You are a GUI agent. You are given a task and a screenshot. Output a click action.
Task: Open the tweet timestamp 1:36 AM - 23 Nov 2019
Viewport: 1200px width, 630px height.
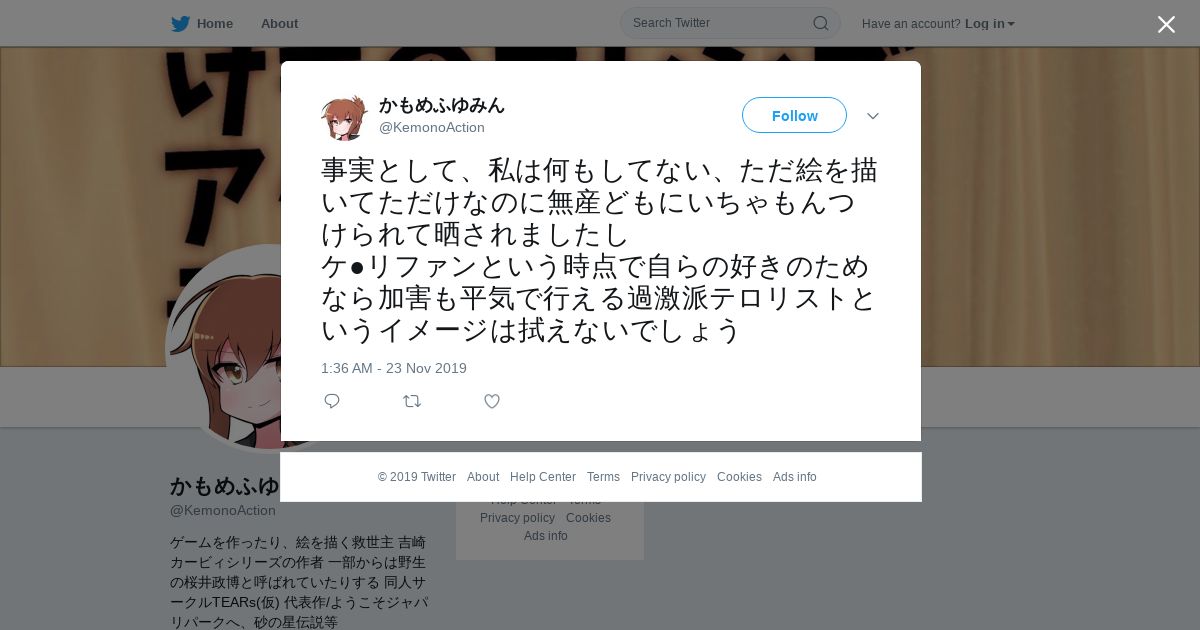coord(394,368)
